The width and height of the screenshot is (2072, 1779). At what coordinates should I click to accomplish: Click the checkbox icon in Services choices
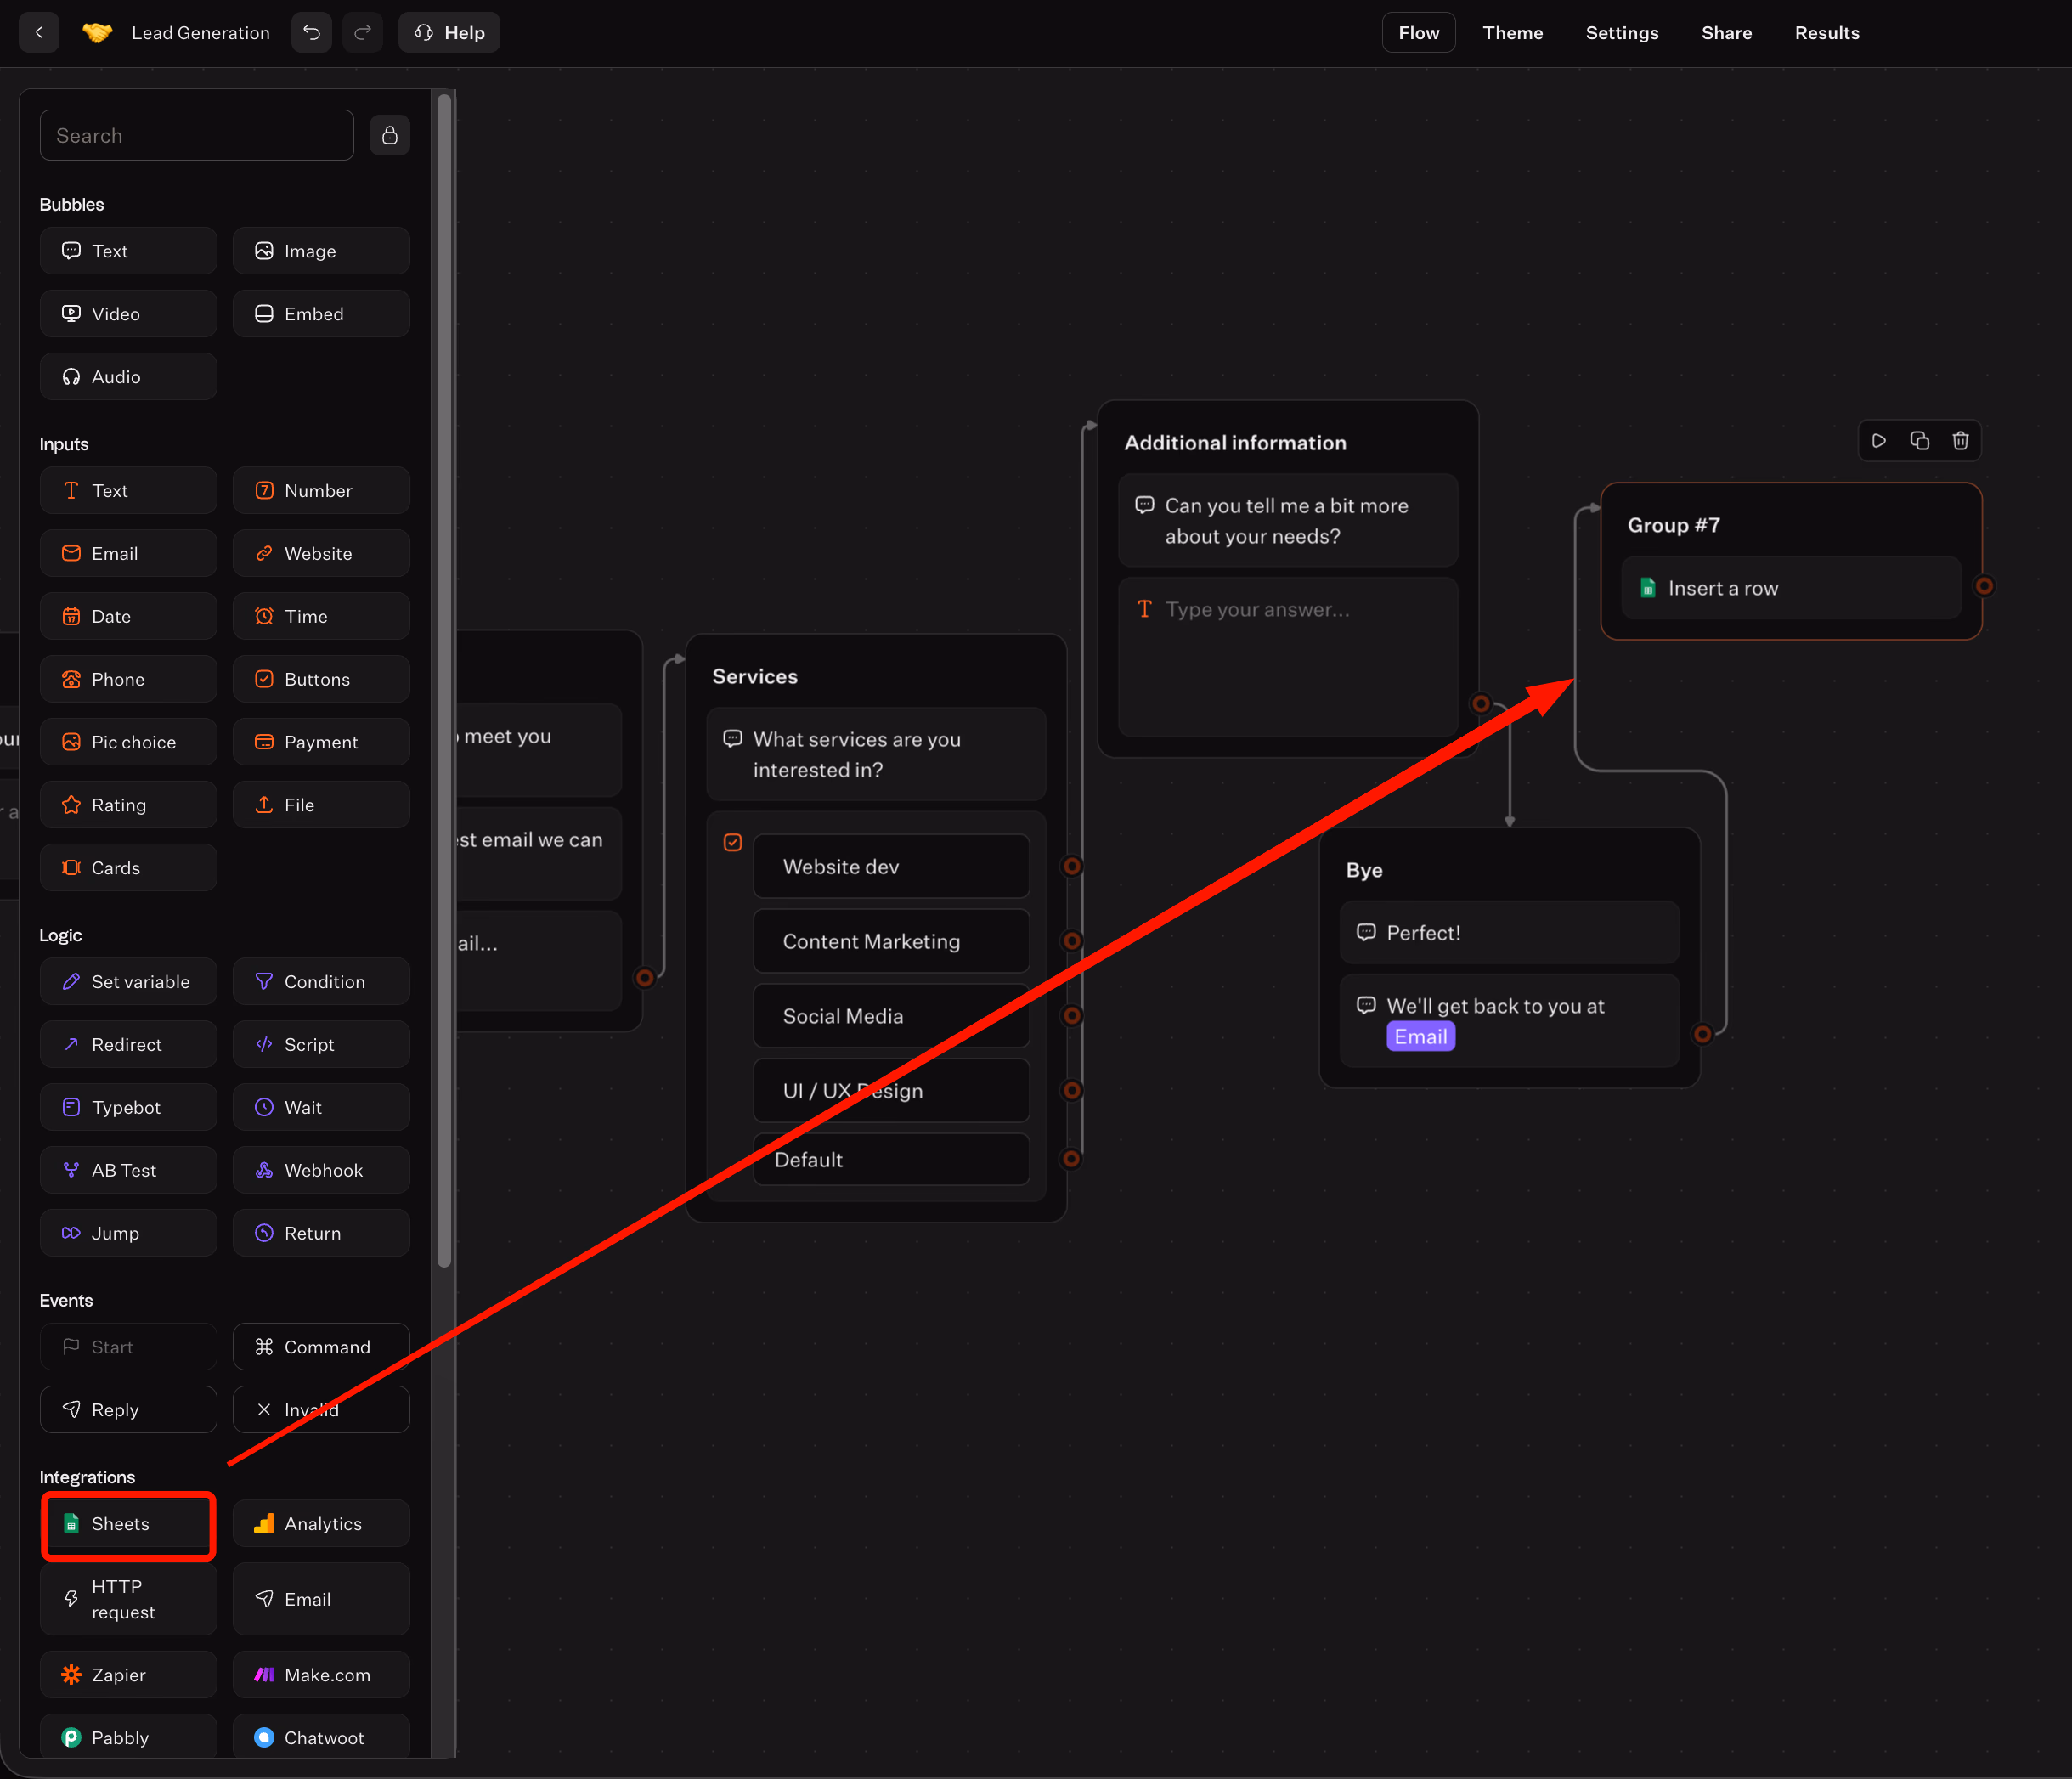(x=733, y=842)
